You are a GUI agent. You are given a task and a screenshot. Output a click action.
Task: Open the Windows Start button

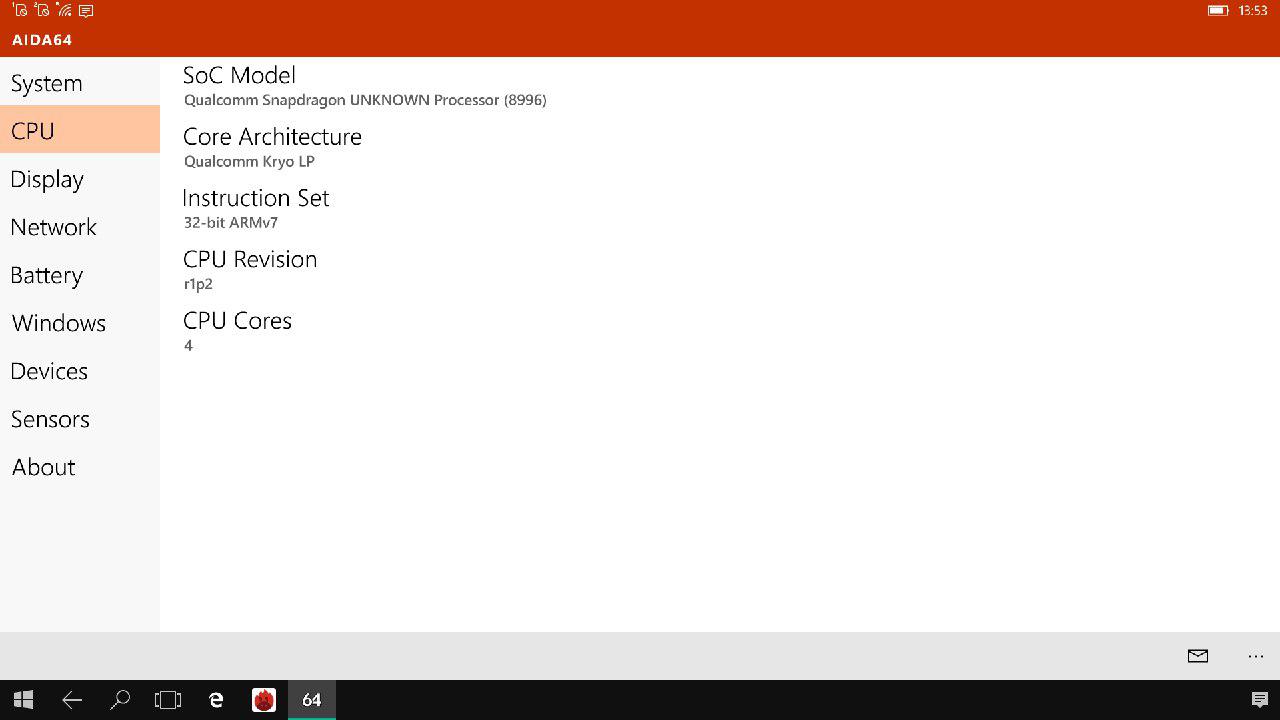coord(24,700)
